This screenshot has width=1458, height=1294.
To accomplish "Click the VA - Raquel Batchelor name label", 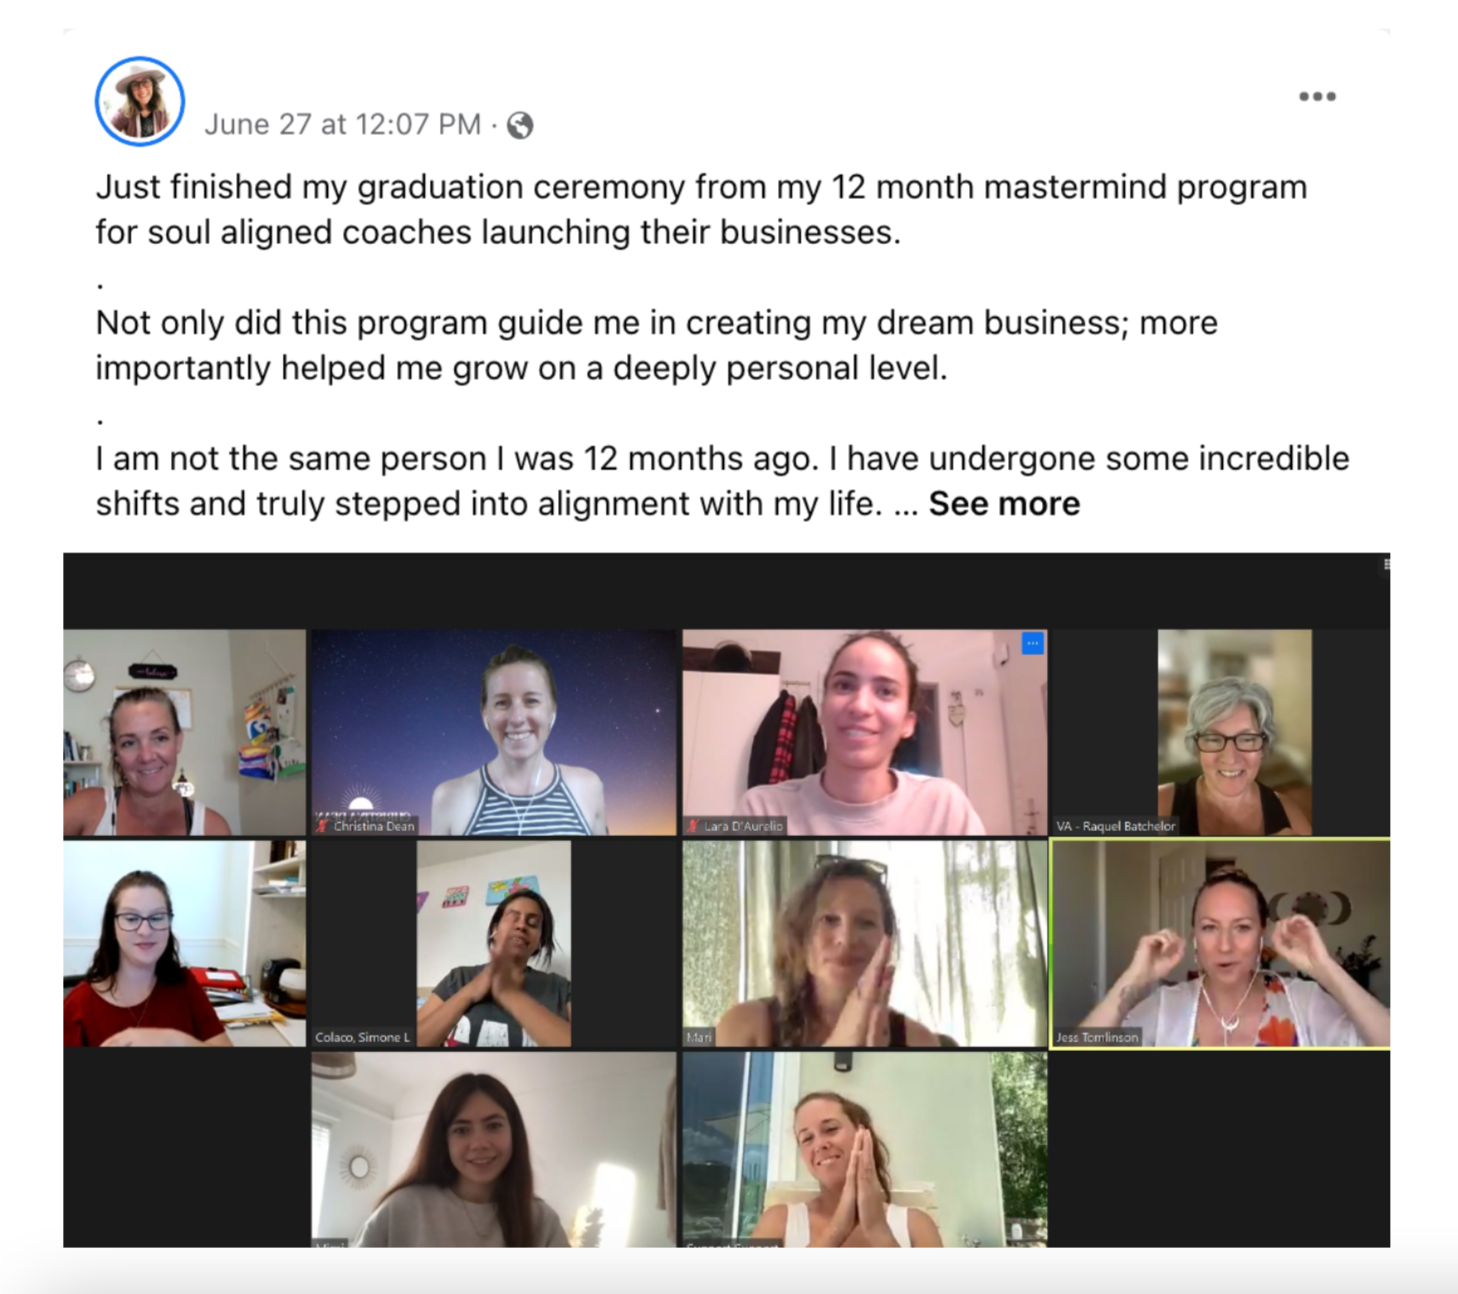I will [1116, 826].
